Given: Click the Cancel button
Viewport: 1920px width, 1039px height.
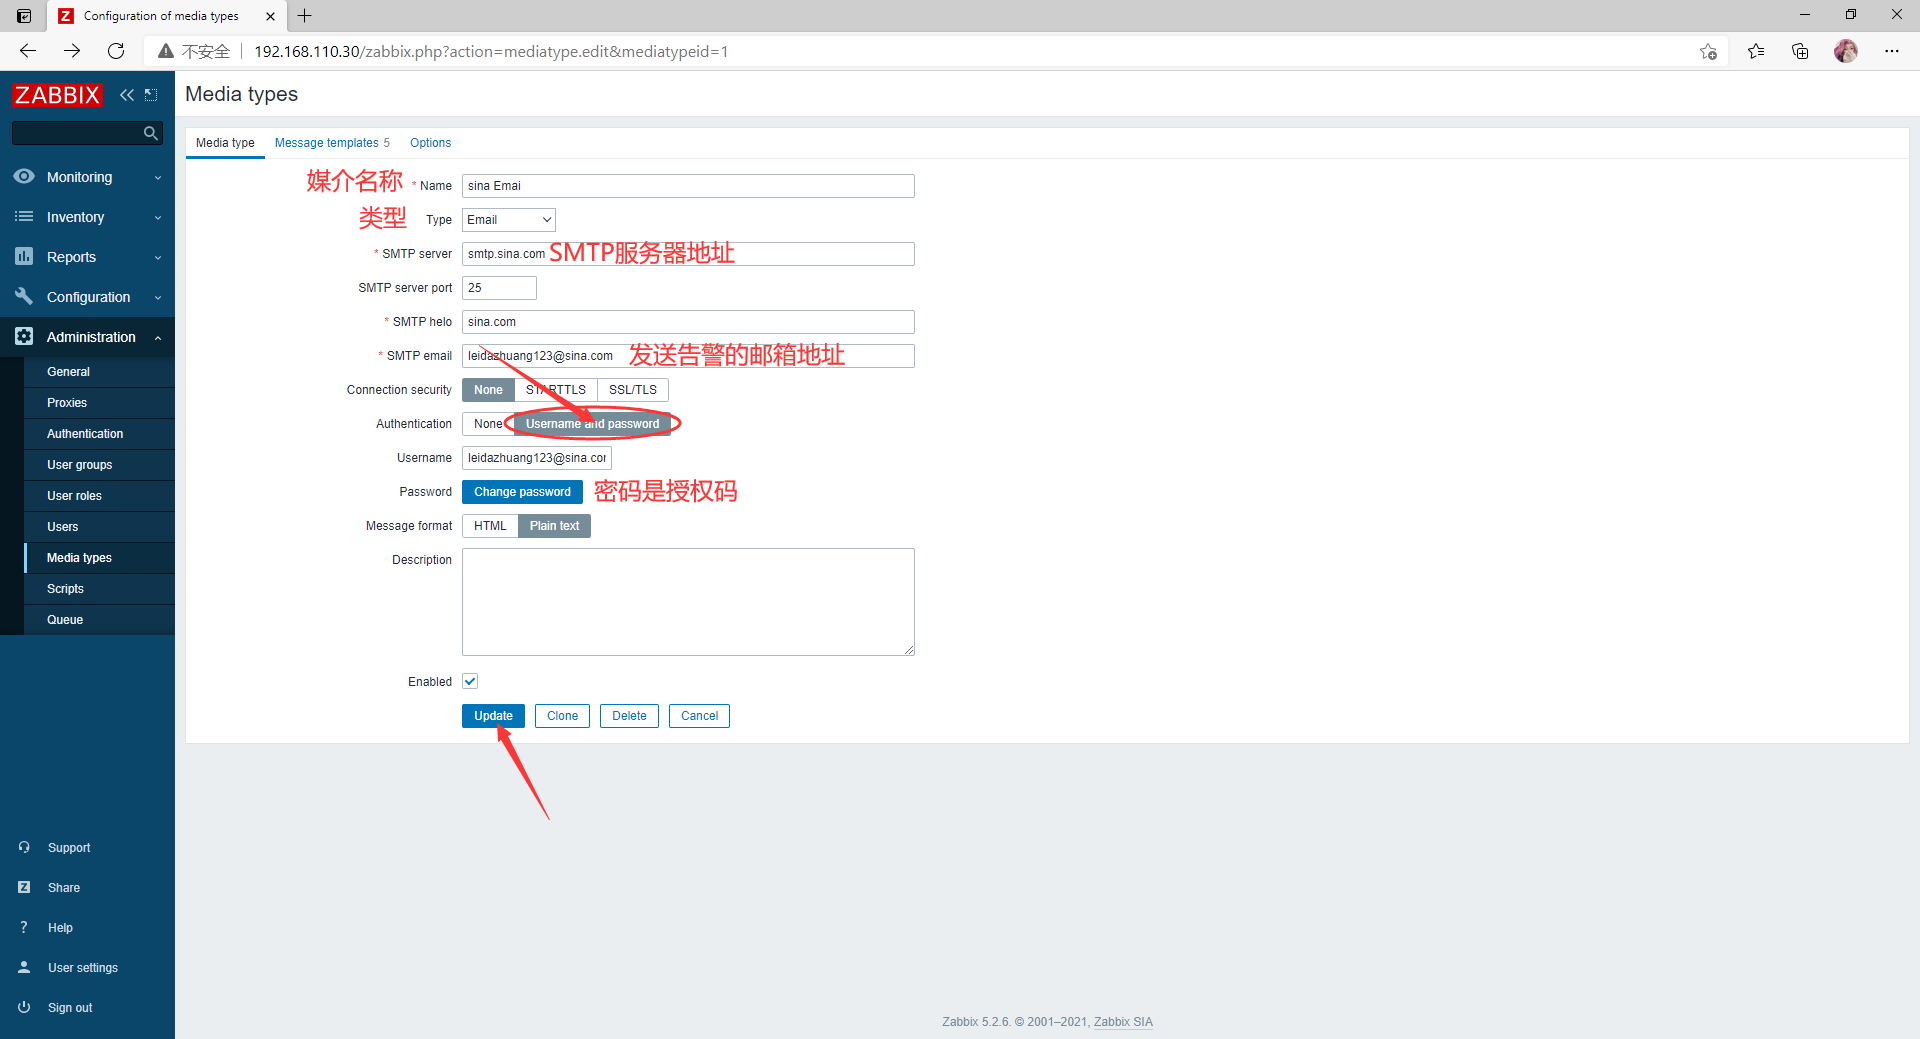Looking at the screenshot, I should tap(699, 716).
